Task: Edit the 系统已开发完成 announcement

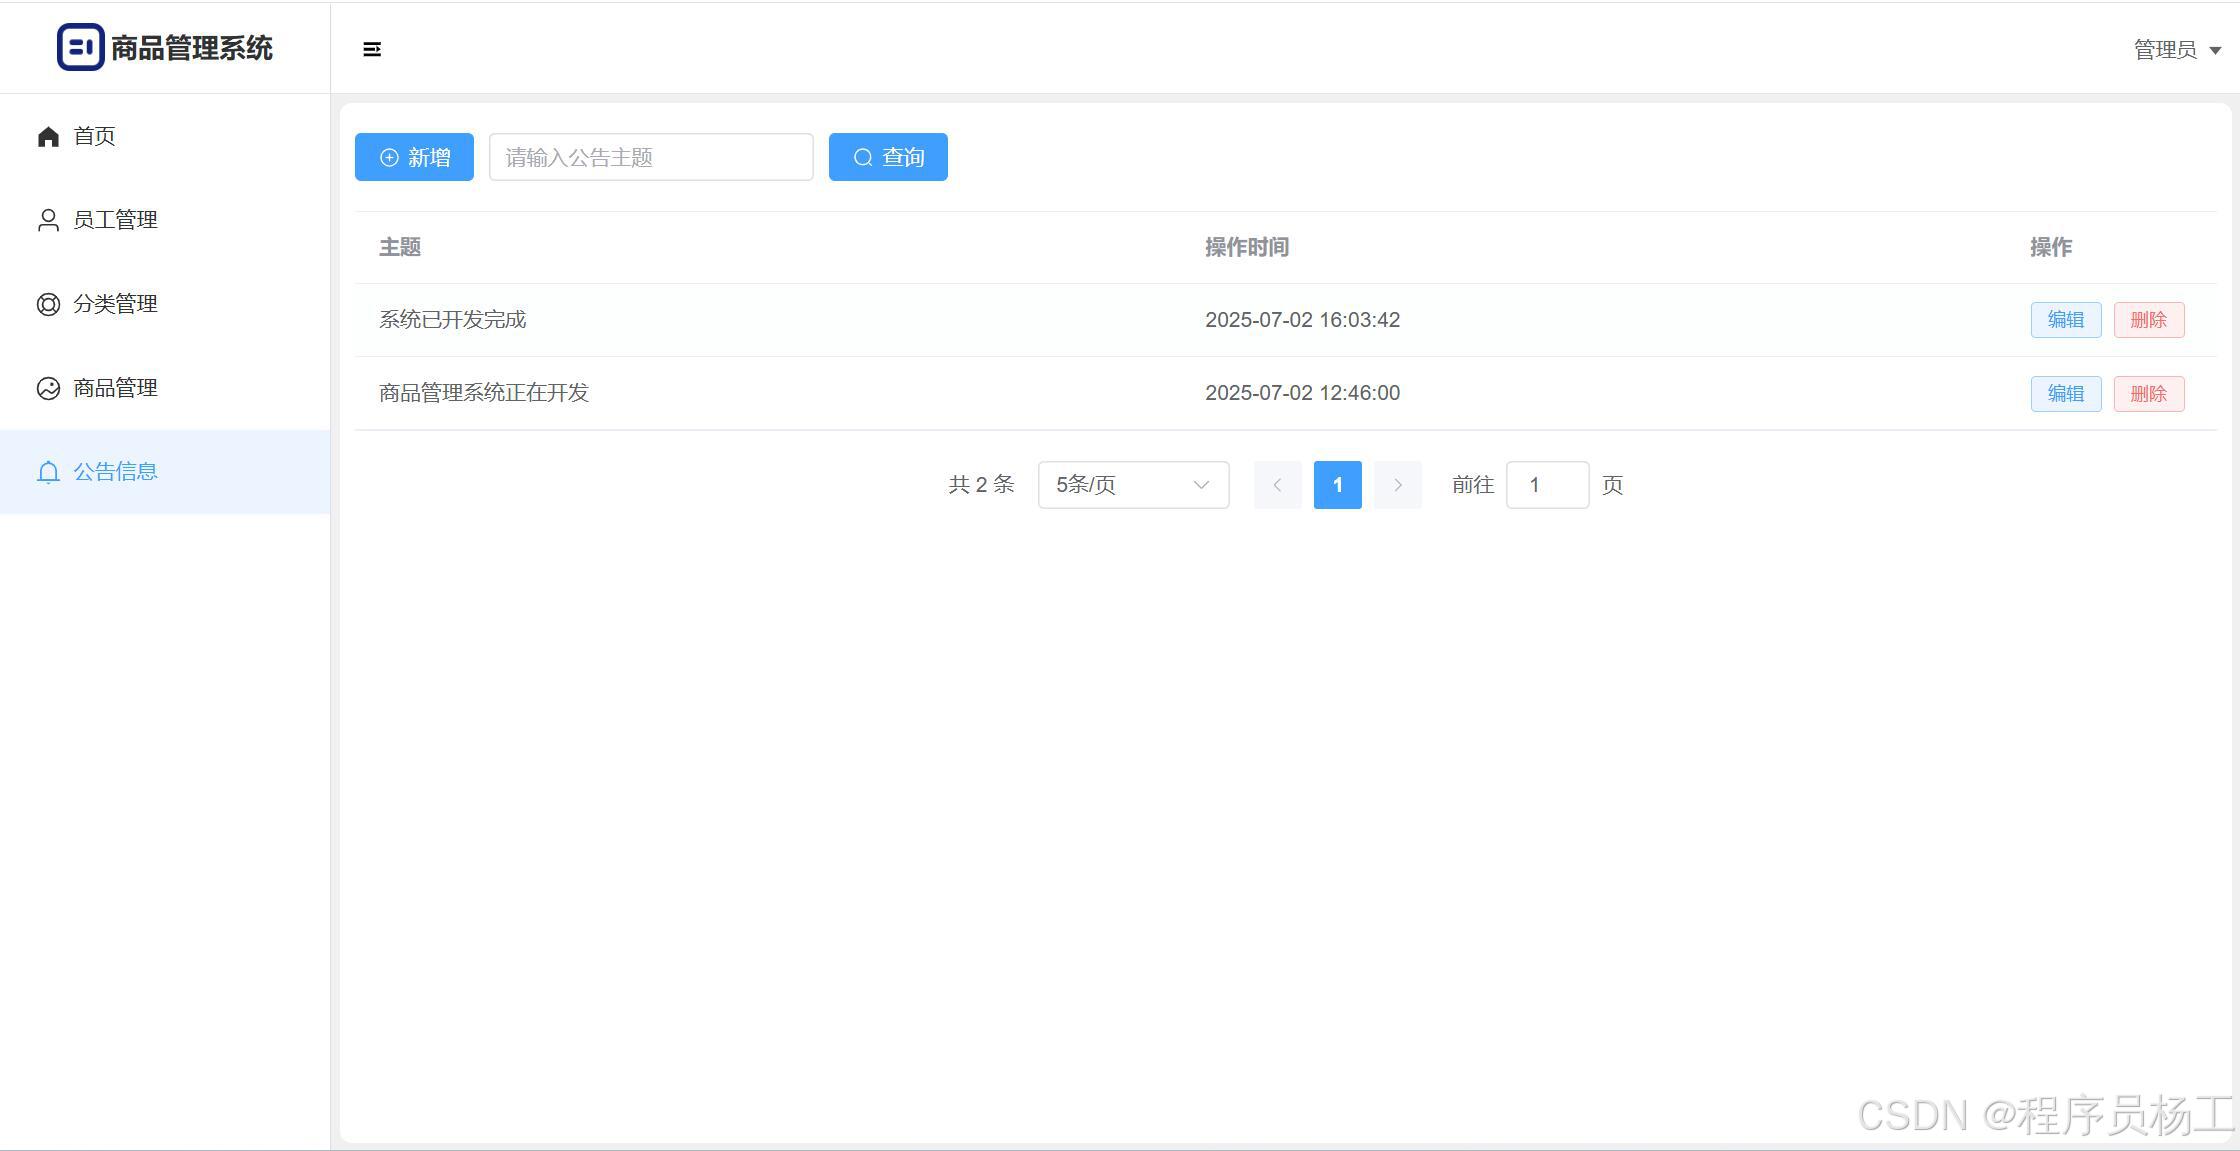Action: 2065,320
